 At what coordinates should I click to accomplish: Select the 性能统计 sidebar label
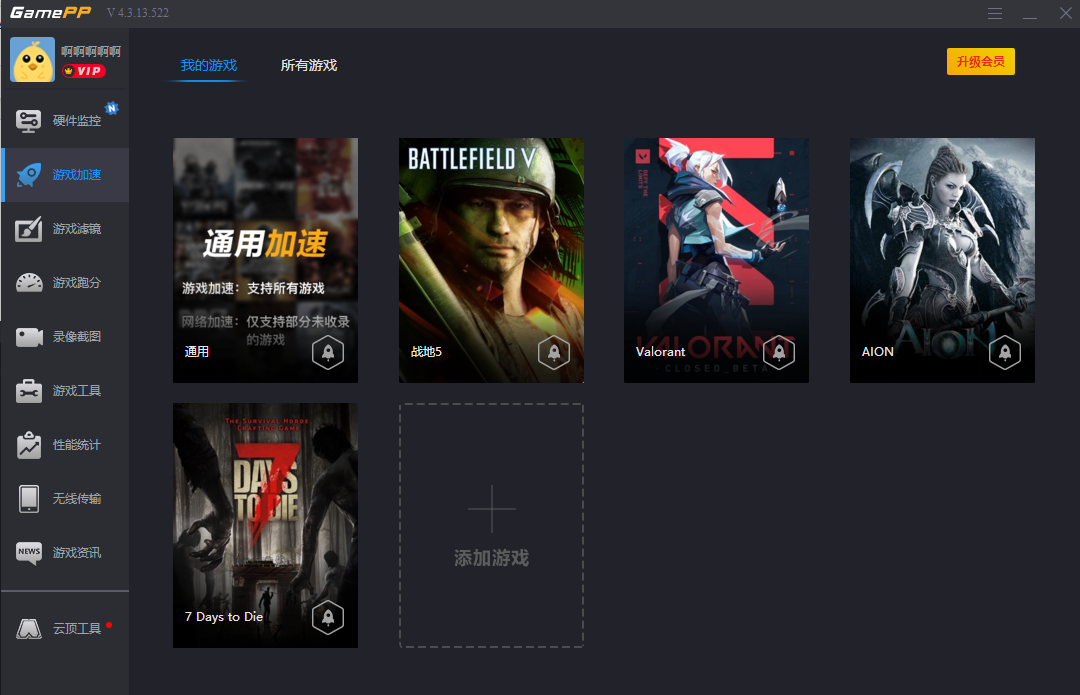coord(77,445)
